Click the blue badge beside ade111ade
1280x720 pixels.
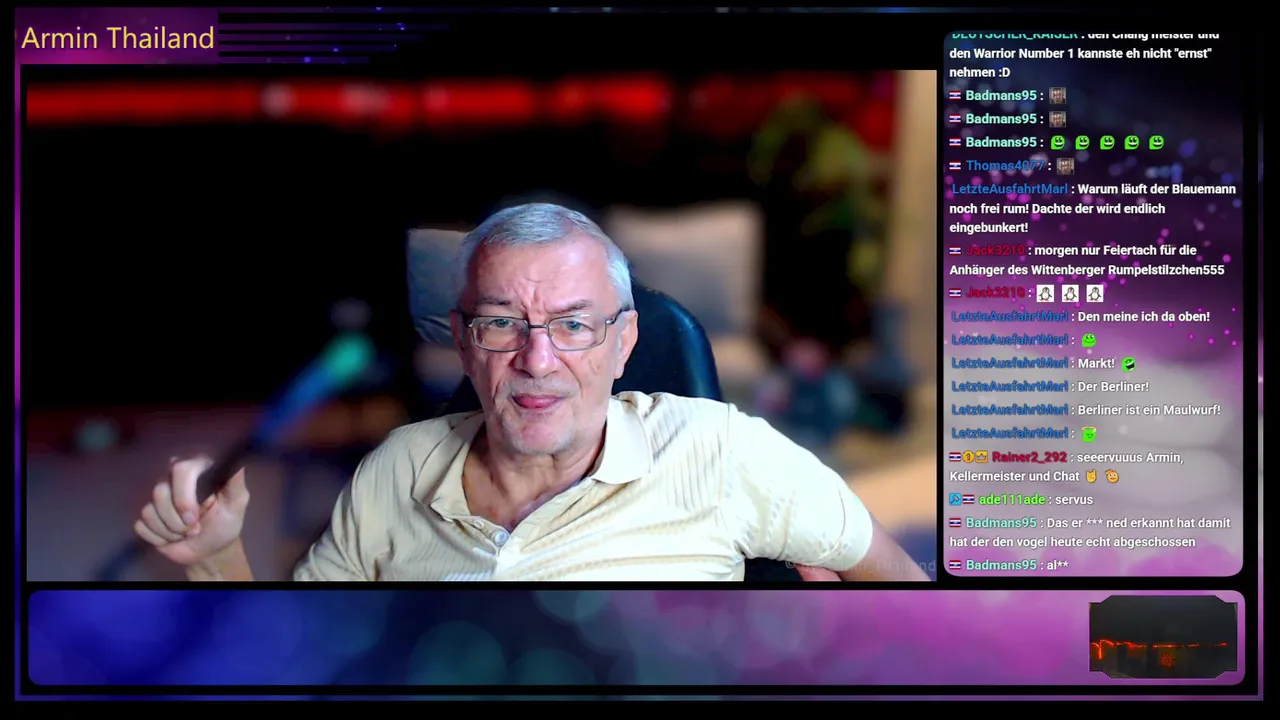click(x=955, y=499)
